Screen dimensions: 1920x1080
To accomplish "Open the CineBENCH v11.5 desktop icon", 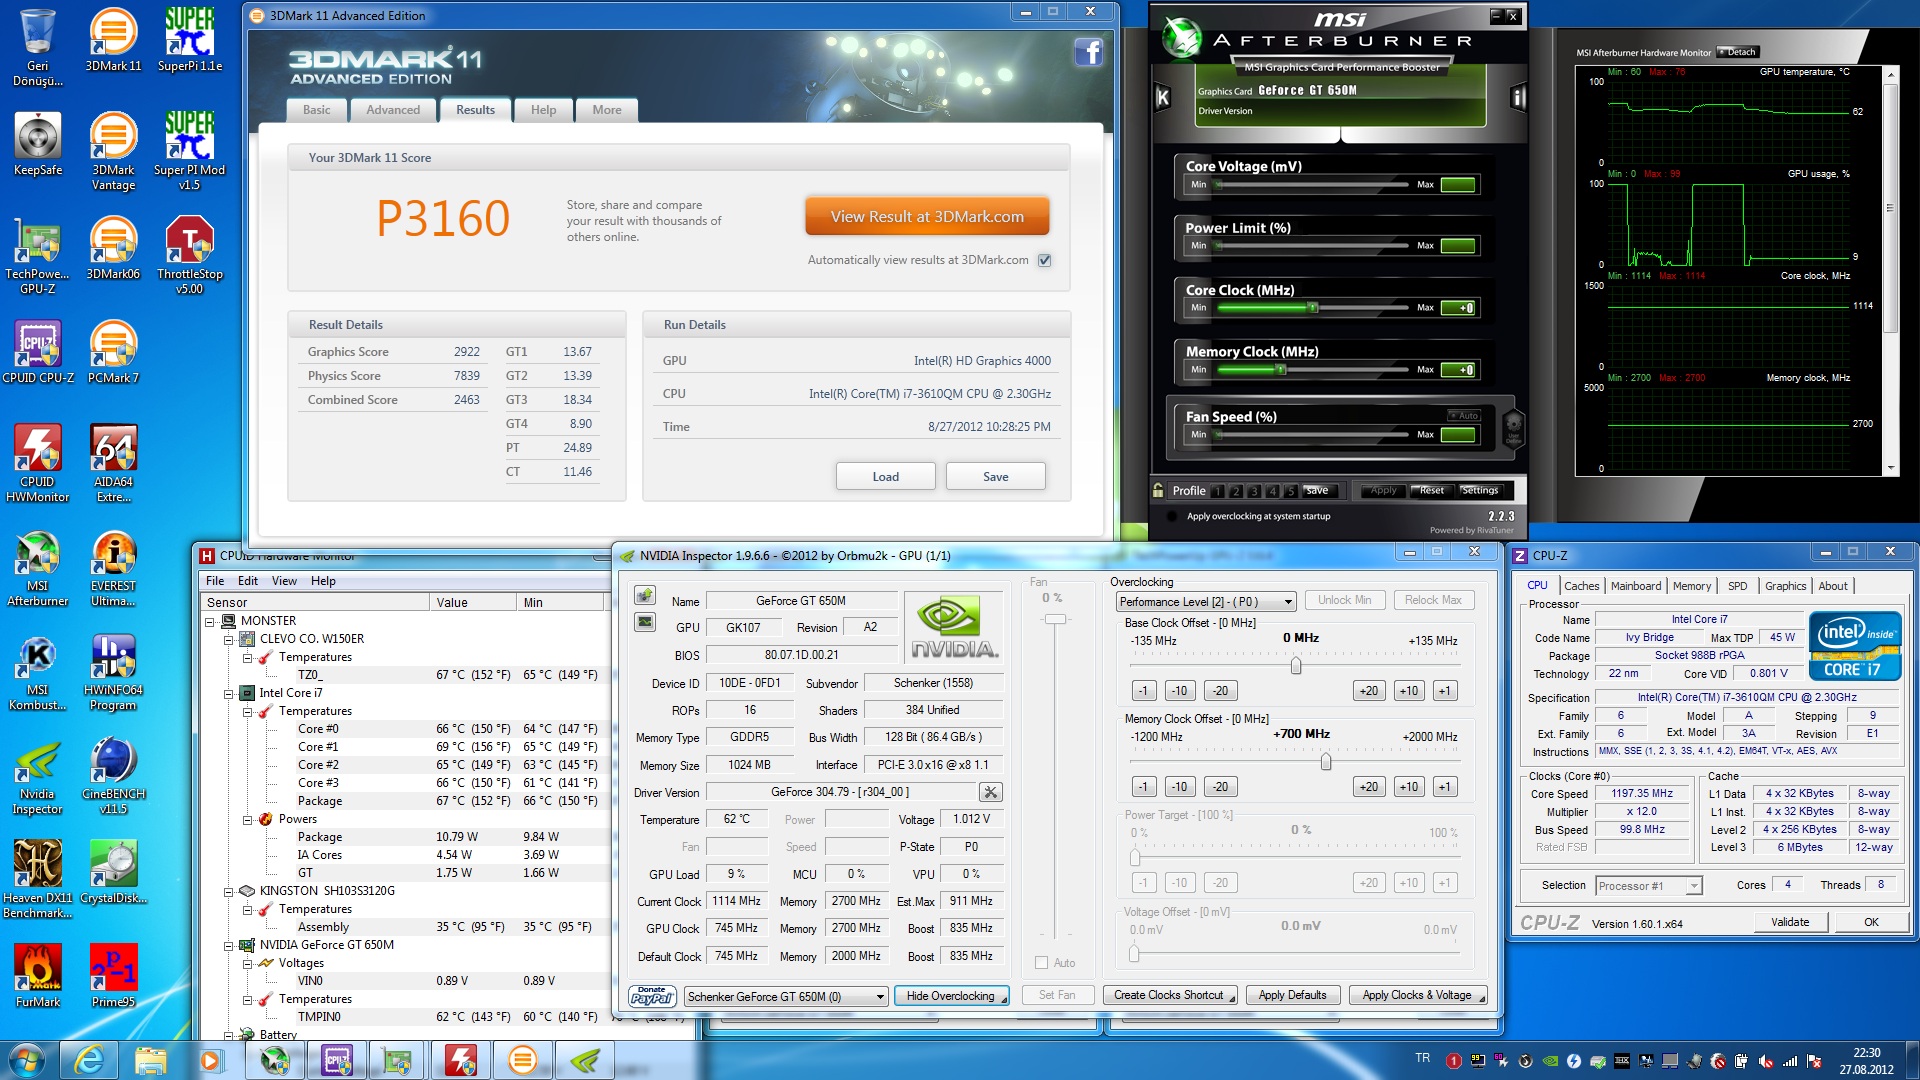I will (x=113, y=775).
